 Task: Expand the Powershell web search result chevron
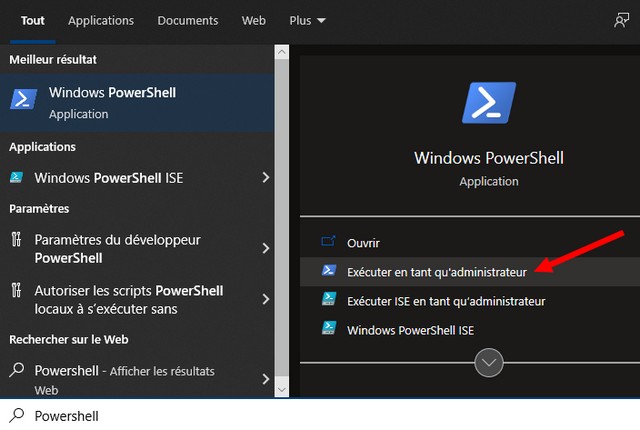266,379
